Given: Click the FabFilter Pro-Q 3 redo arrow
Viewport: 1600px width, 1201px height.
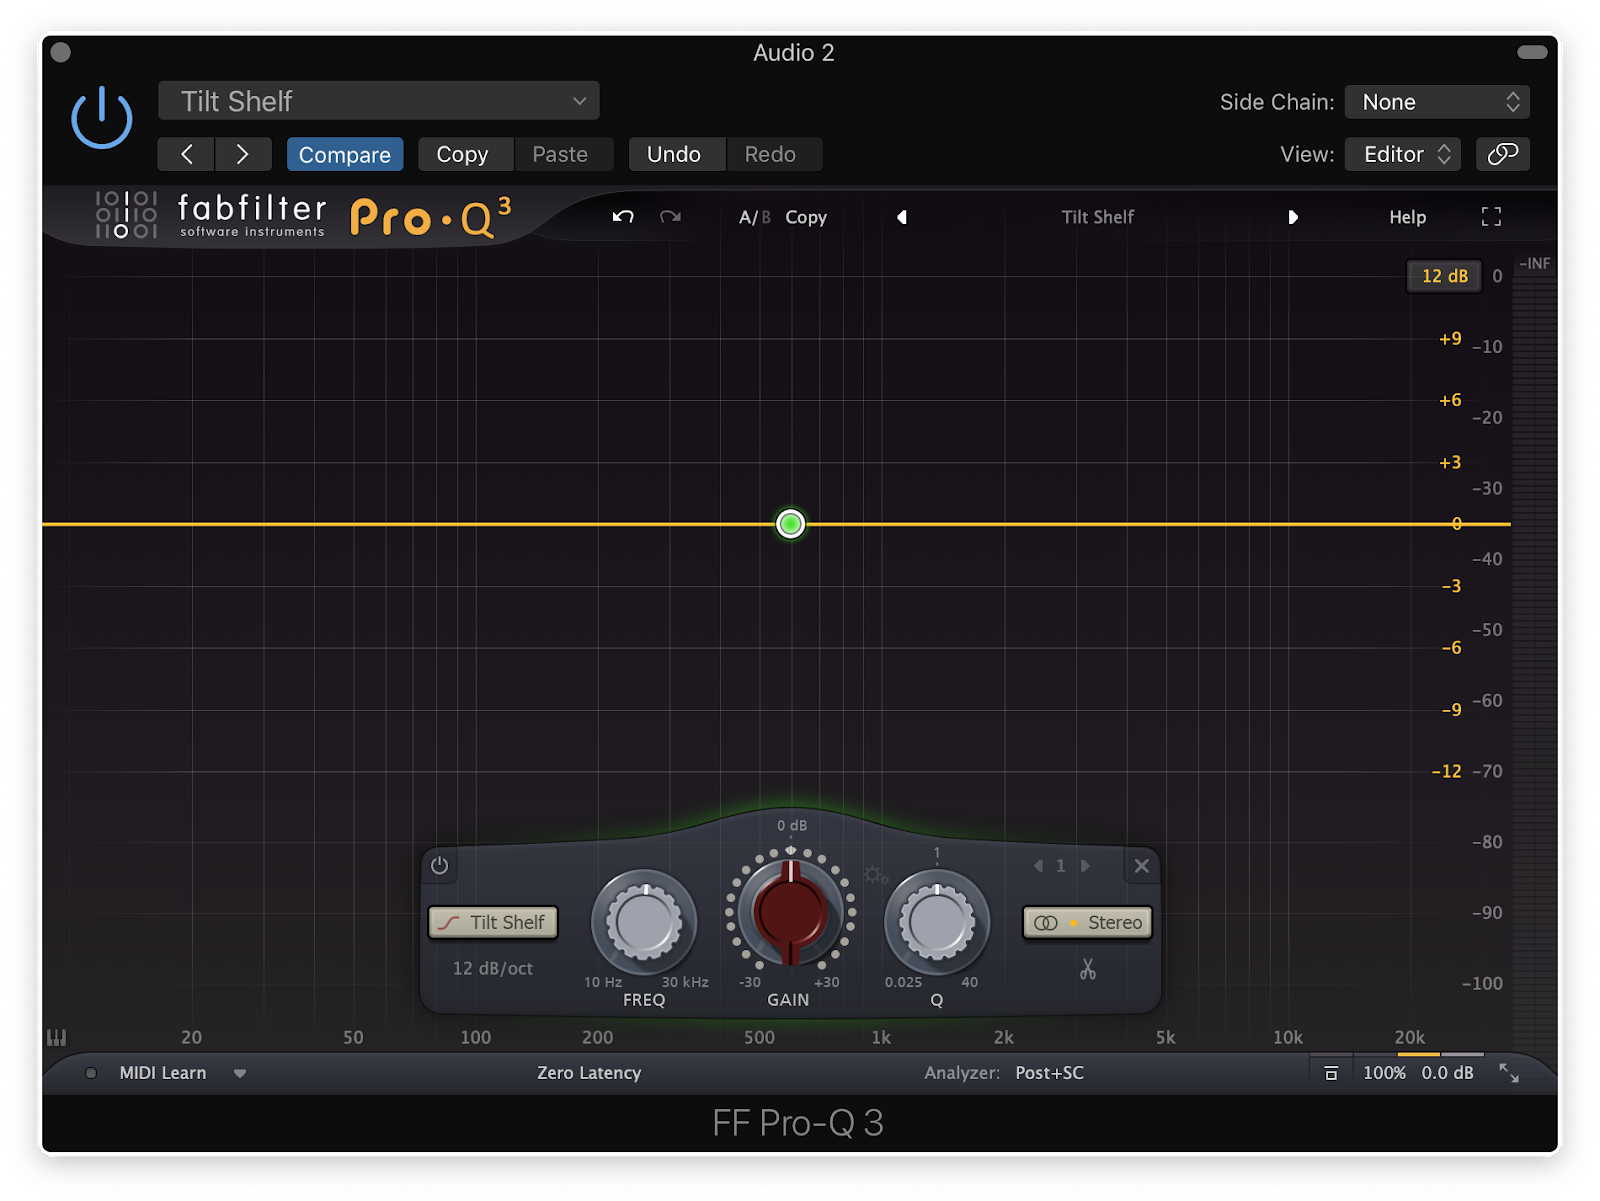Looking at the screenshot, I should pyautogui.click(x=670, y=217).
